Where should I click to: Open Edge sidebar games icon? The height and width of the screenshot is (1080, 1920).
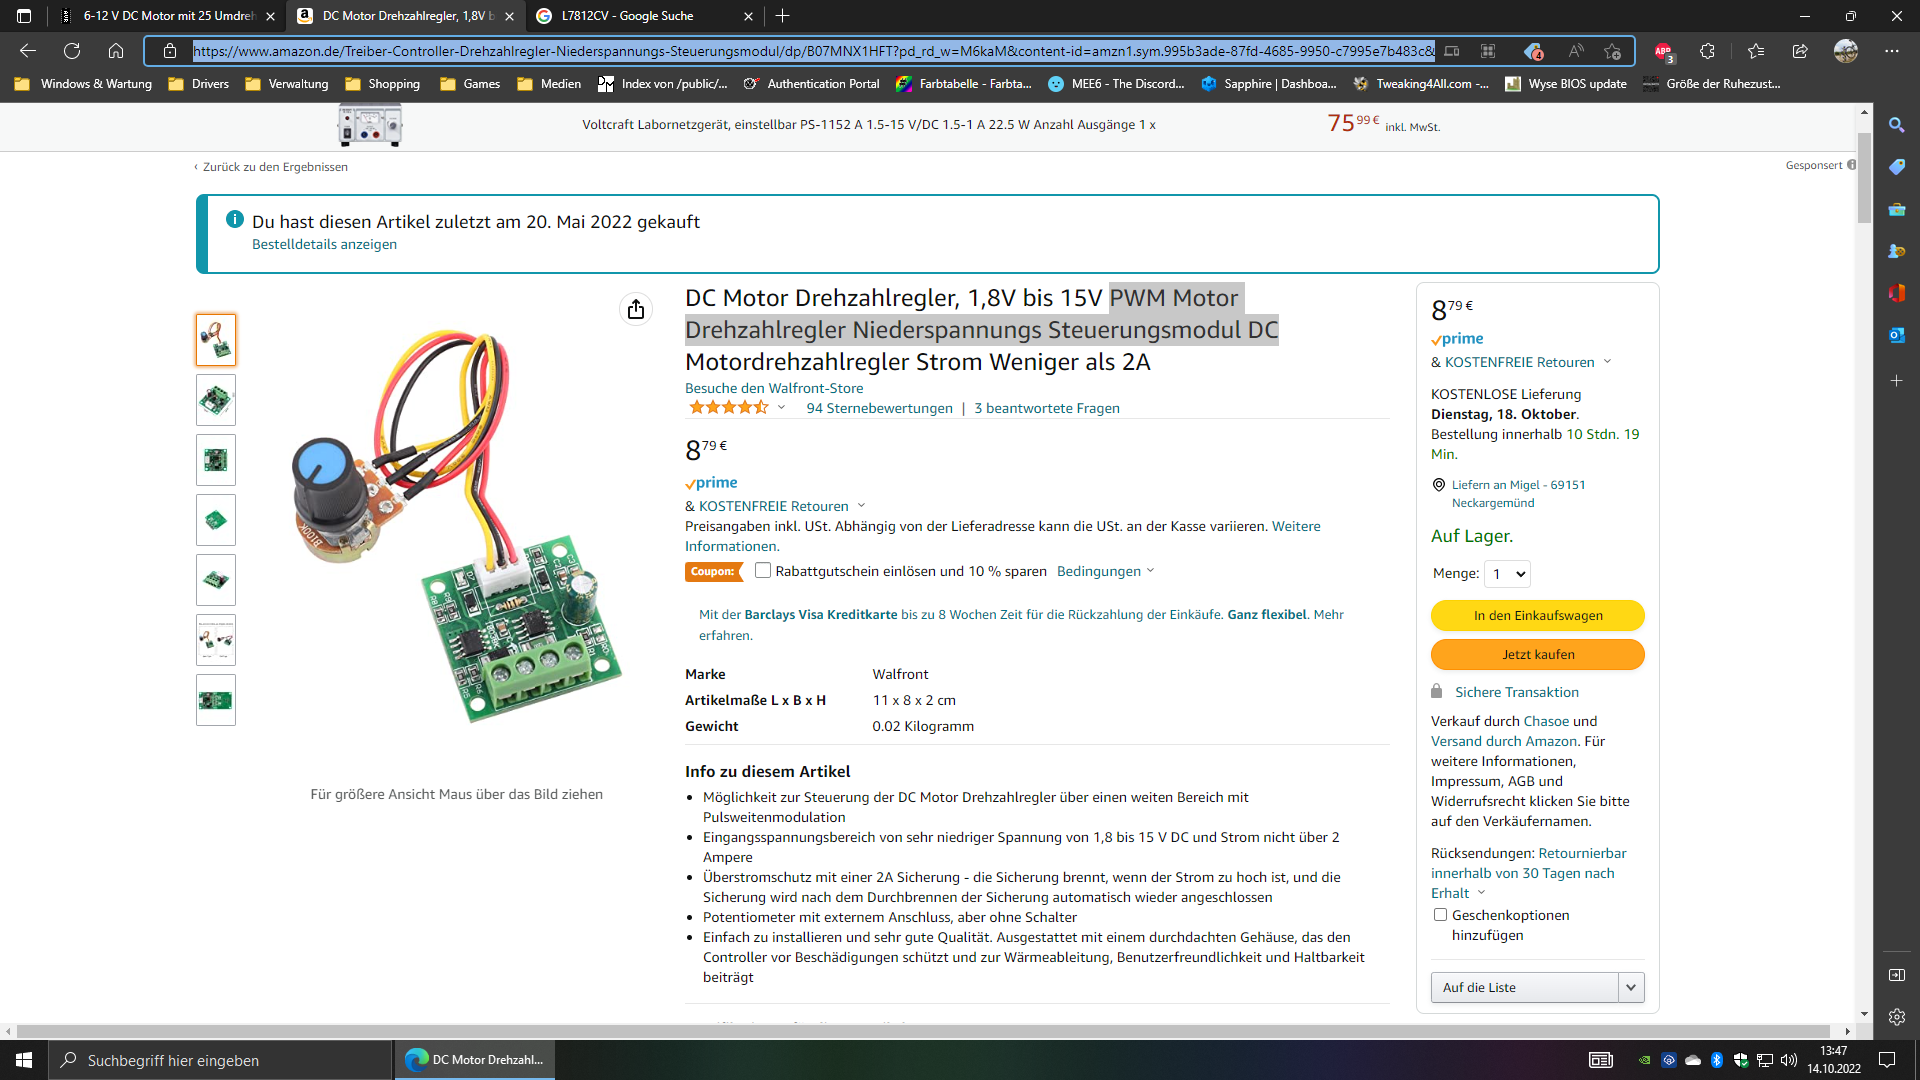(1896, 251)
